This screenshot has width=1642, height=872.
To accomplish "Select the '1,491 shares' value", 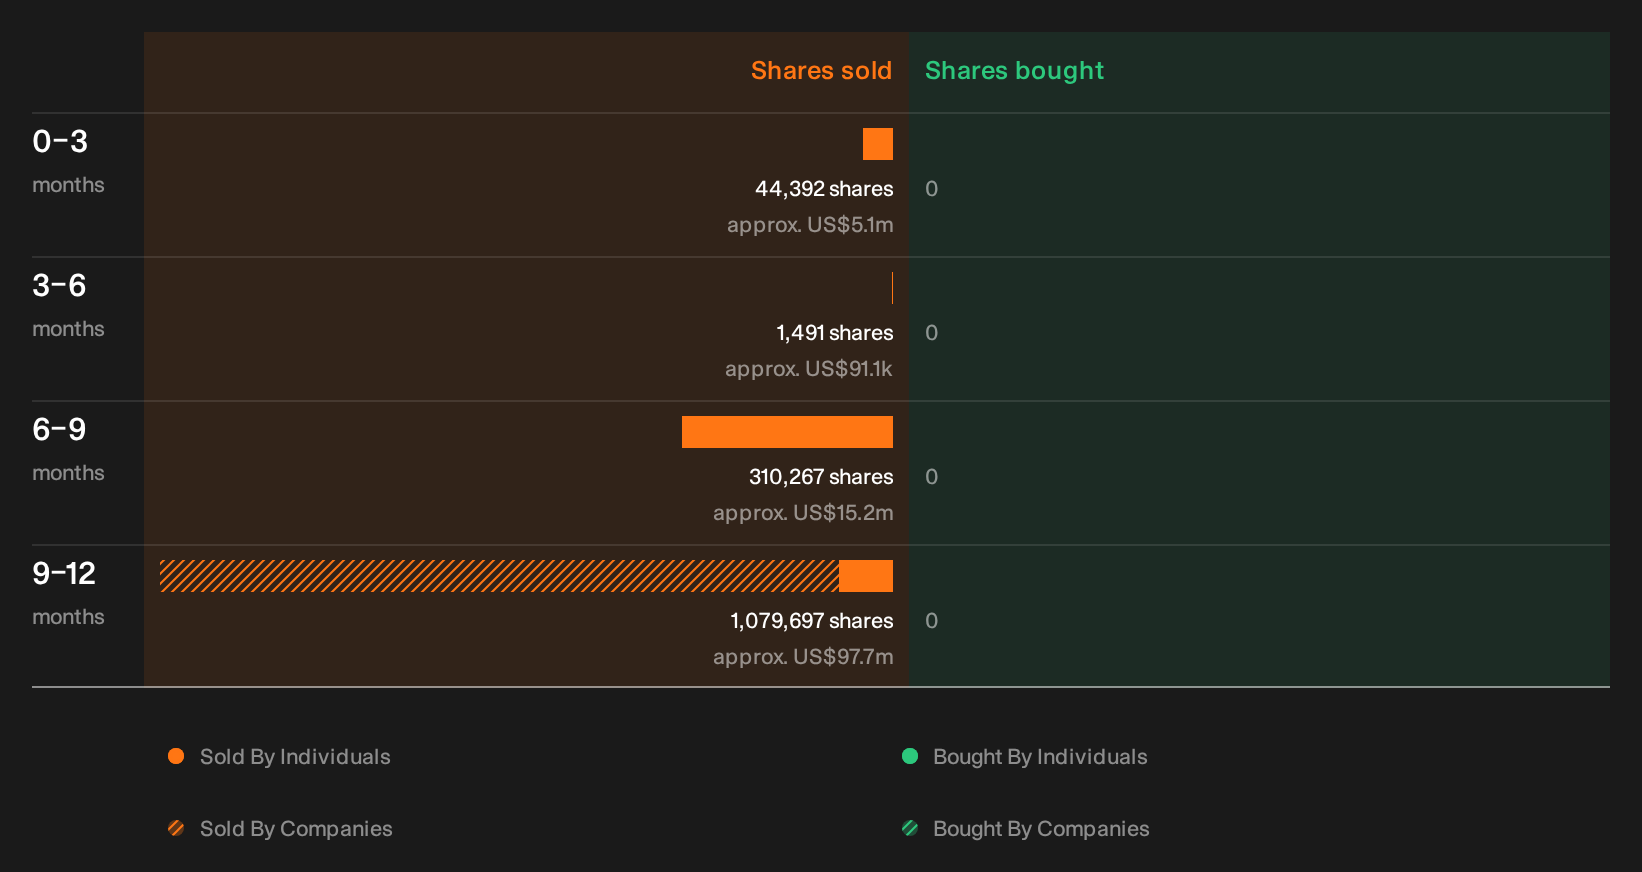I will [x=835, y=333].
